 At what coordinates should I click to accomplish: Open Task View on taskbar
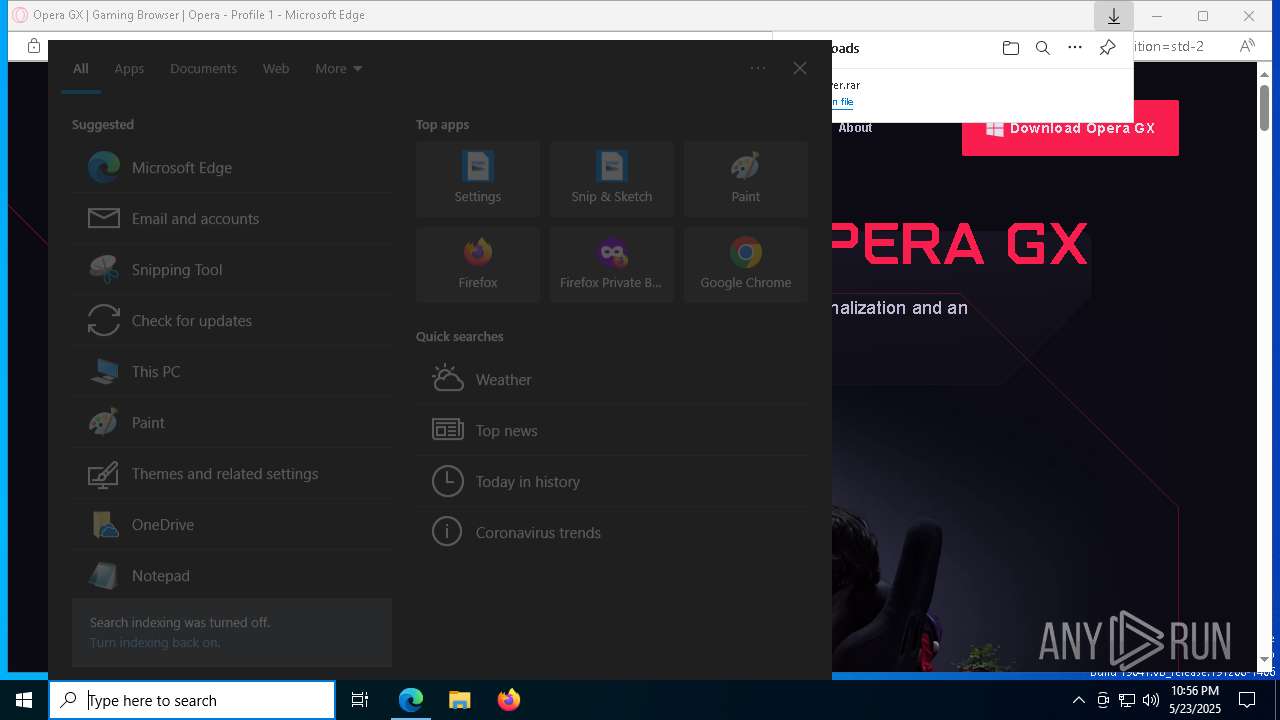(360, 700)
